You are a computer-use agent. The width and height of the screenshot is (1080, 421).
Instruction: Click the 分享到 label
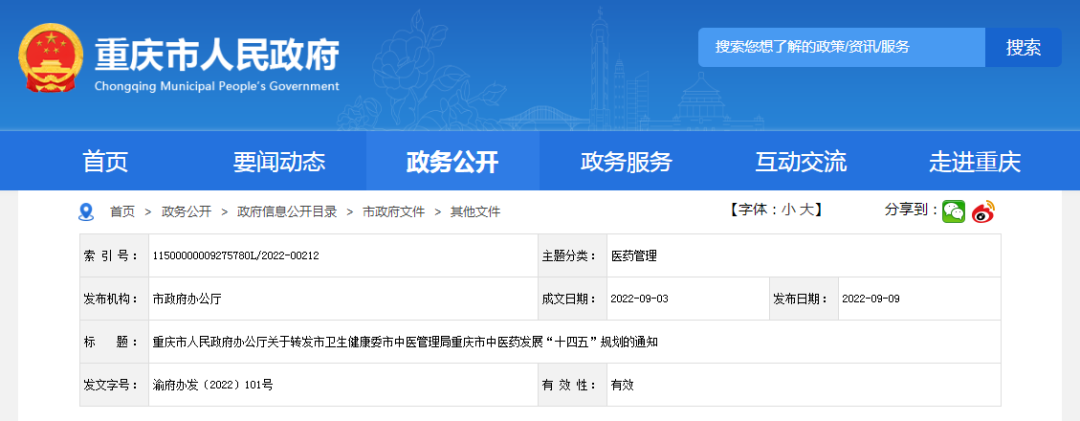tap(911, 210)
